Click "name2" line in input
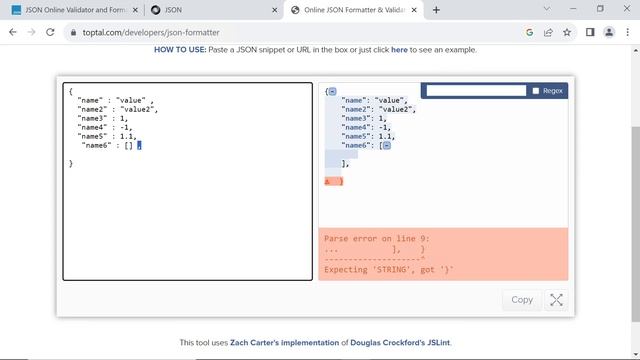 pyautogui.click(x=118, y=109)
